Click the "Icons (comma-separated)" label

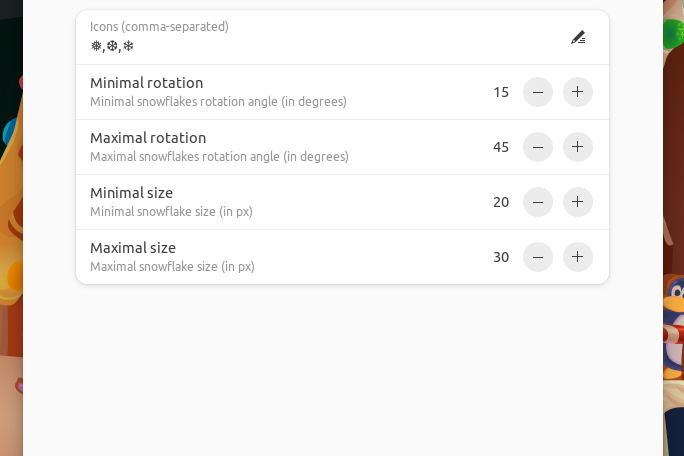coord(159,27)
